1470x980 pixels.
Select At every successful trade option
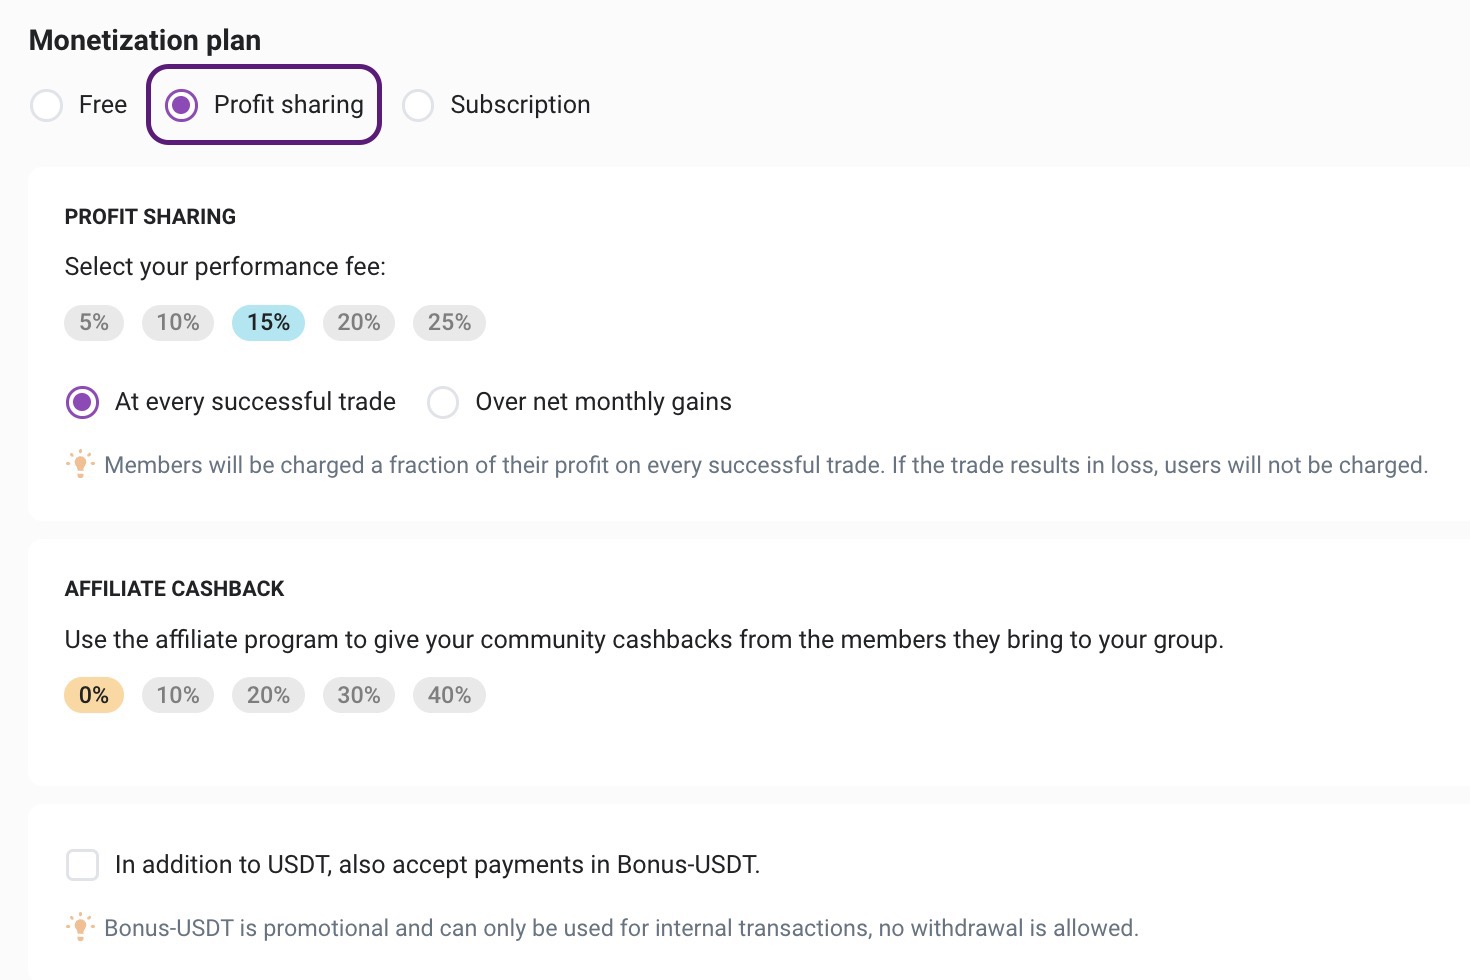coord(82,402)
